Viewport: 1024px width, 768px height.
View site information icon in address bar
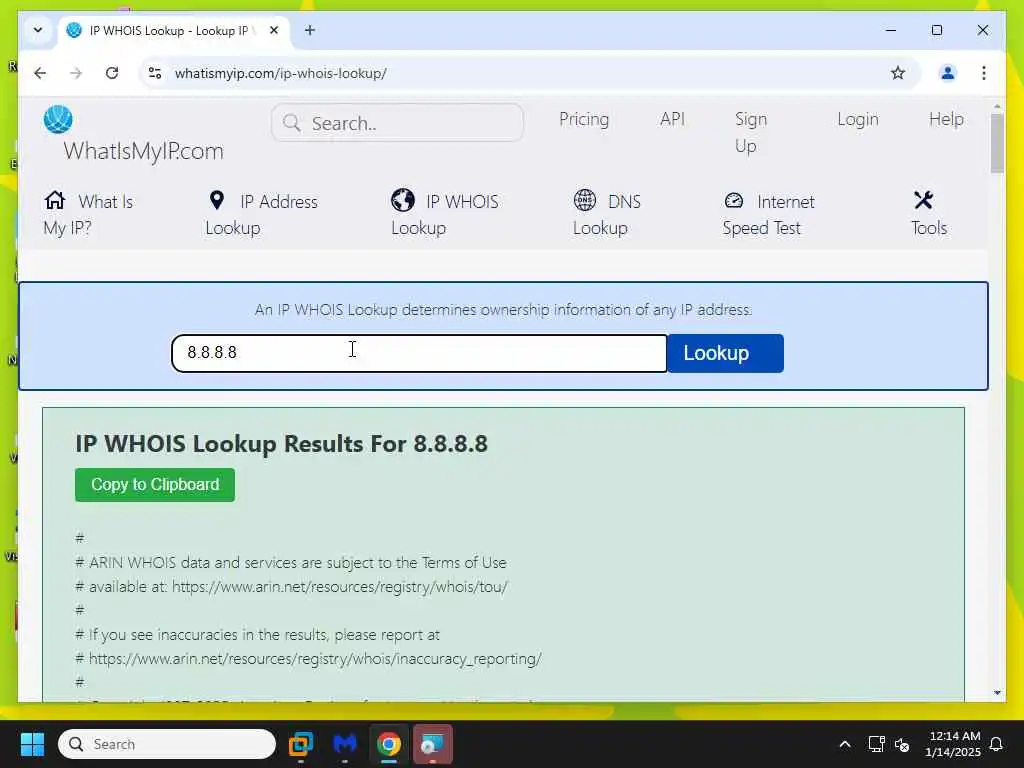(155, 73)
